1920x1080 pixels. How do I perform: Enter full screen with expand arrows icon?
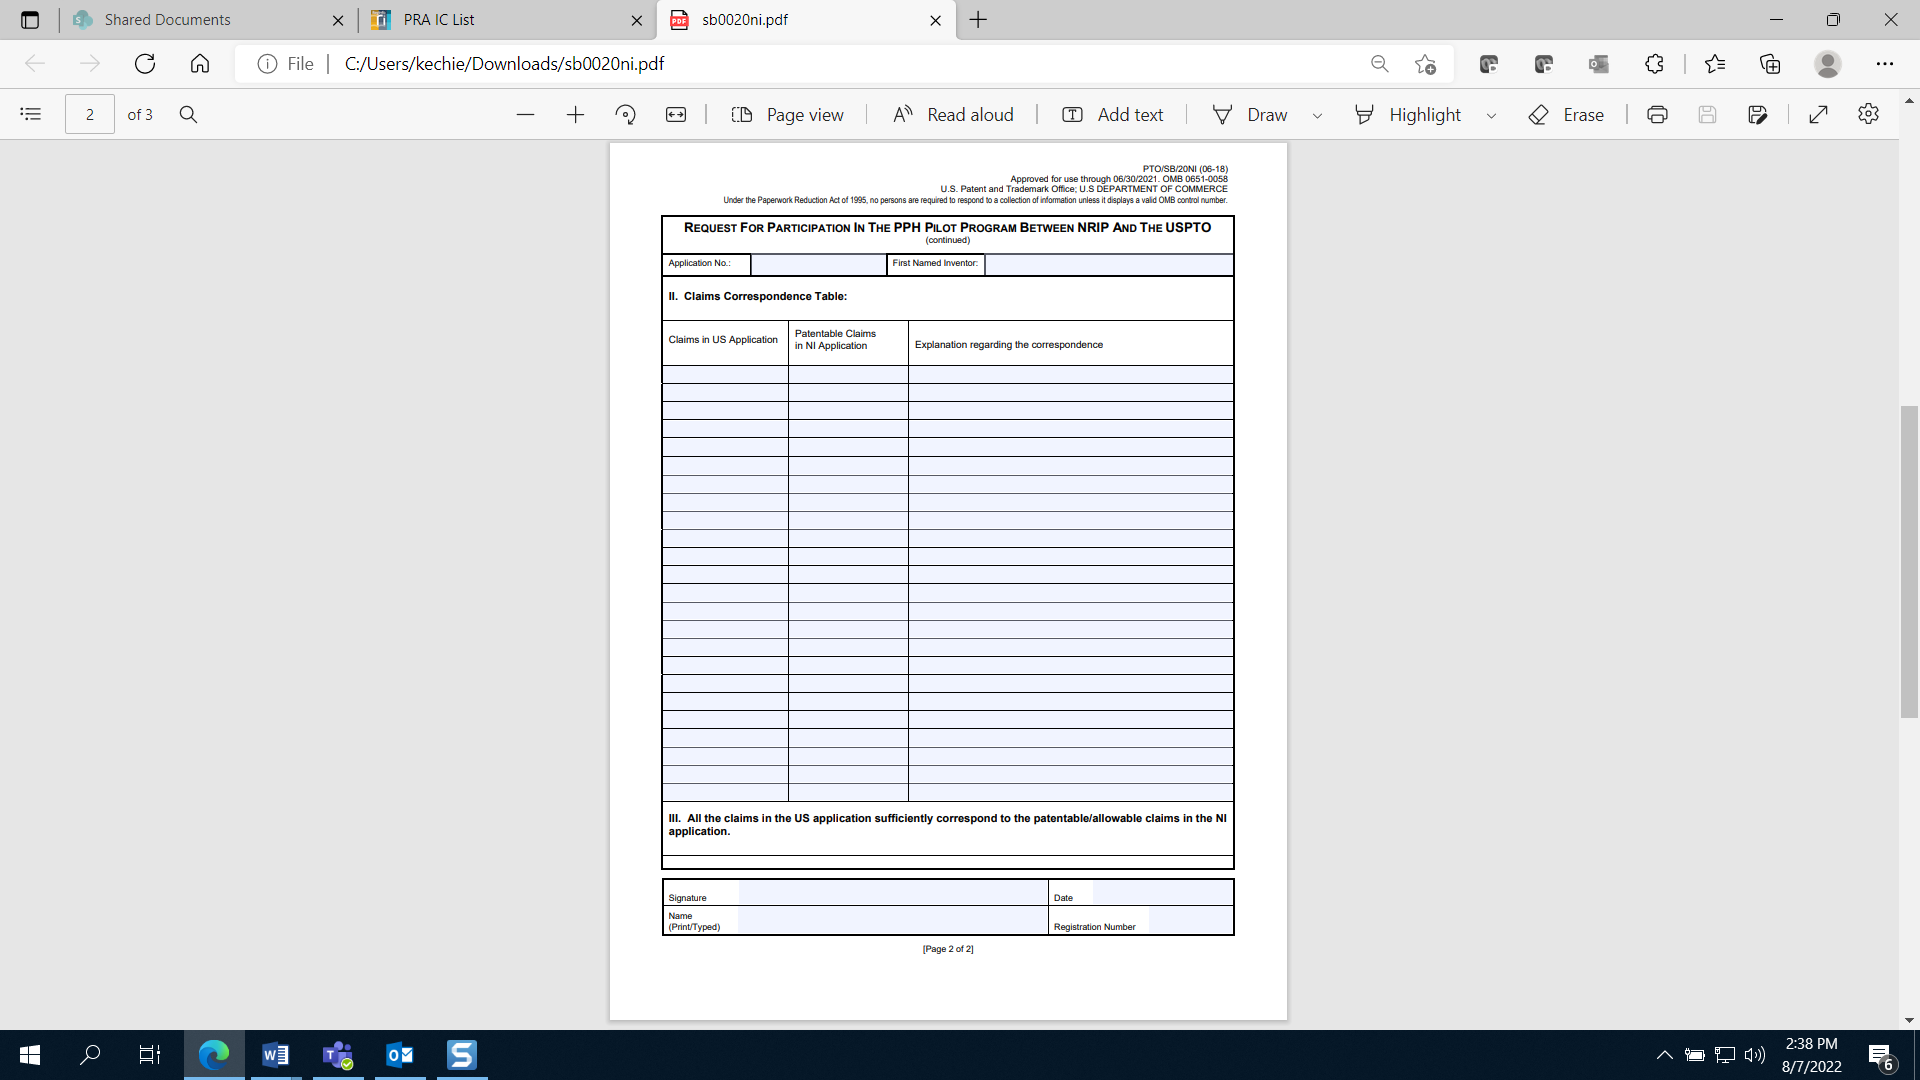(x=1818, y=114)
